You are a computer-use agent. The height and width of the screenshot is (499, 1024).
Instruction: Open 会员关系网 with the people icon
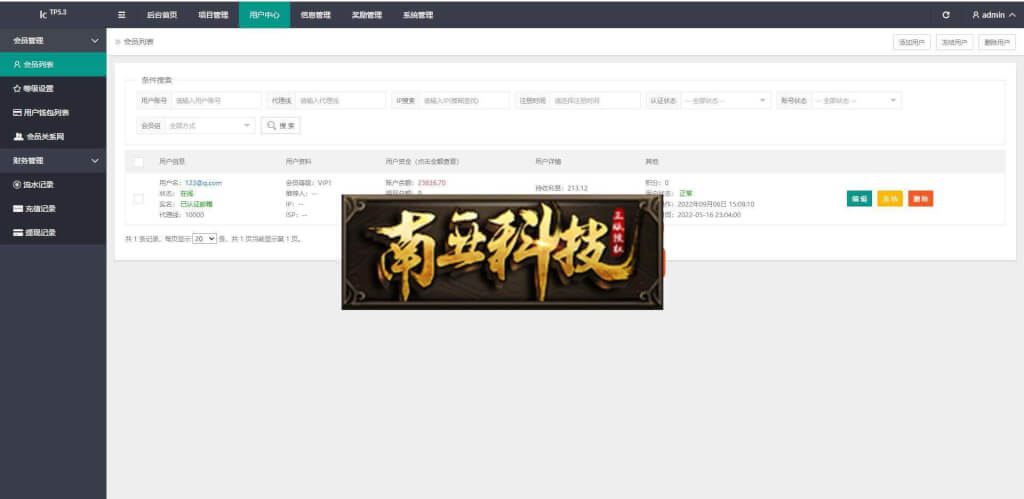tap(53, 137)
